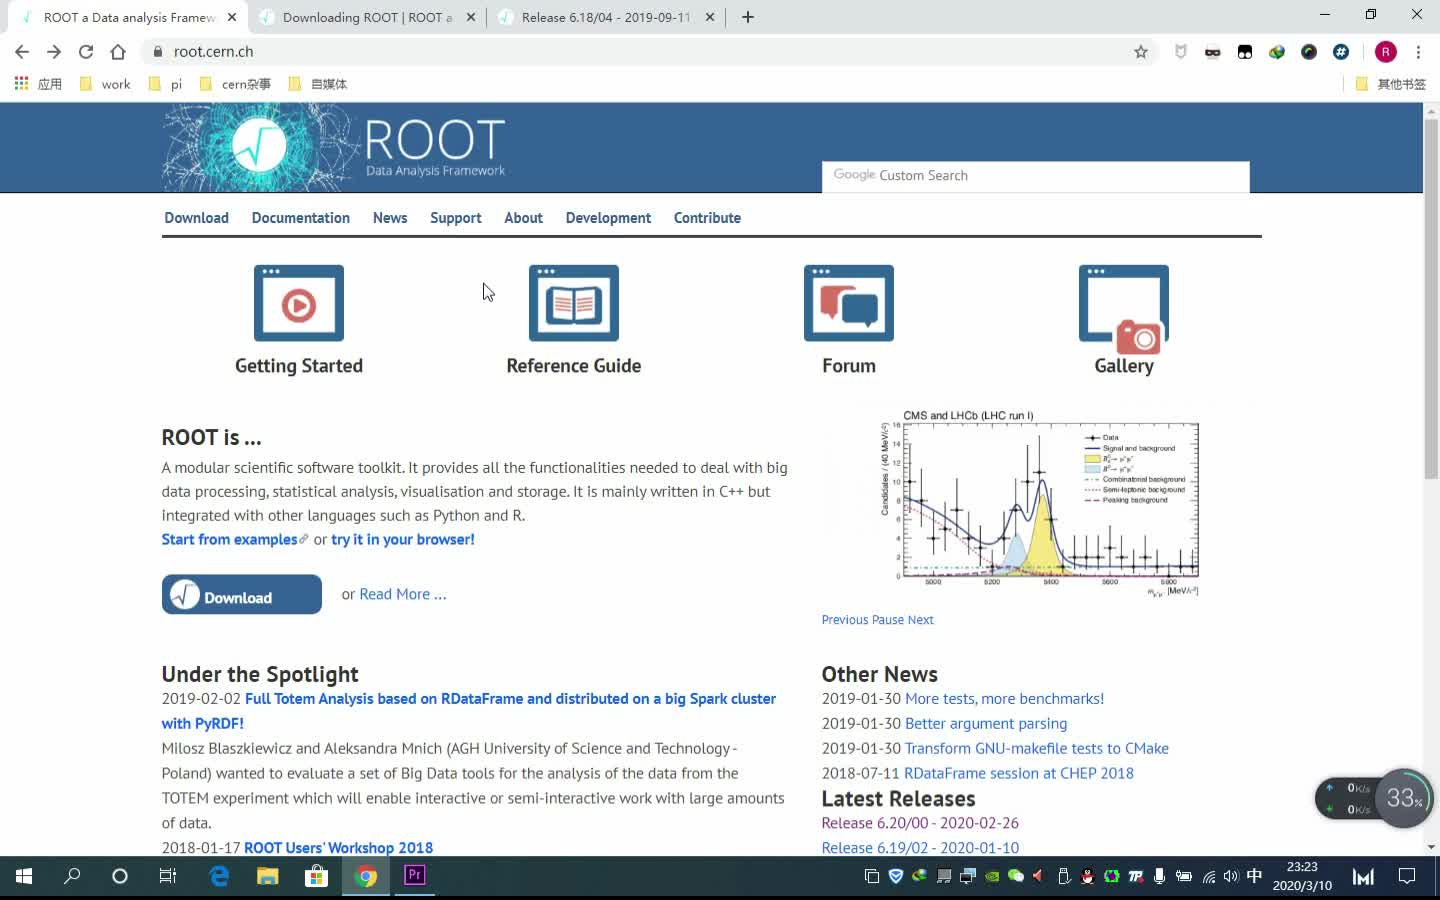
Task: Open the Support menu
Action: pyautogui.click(x=456, y=218)
